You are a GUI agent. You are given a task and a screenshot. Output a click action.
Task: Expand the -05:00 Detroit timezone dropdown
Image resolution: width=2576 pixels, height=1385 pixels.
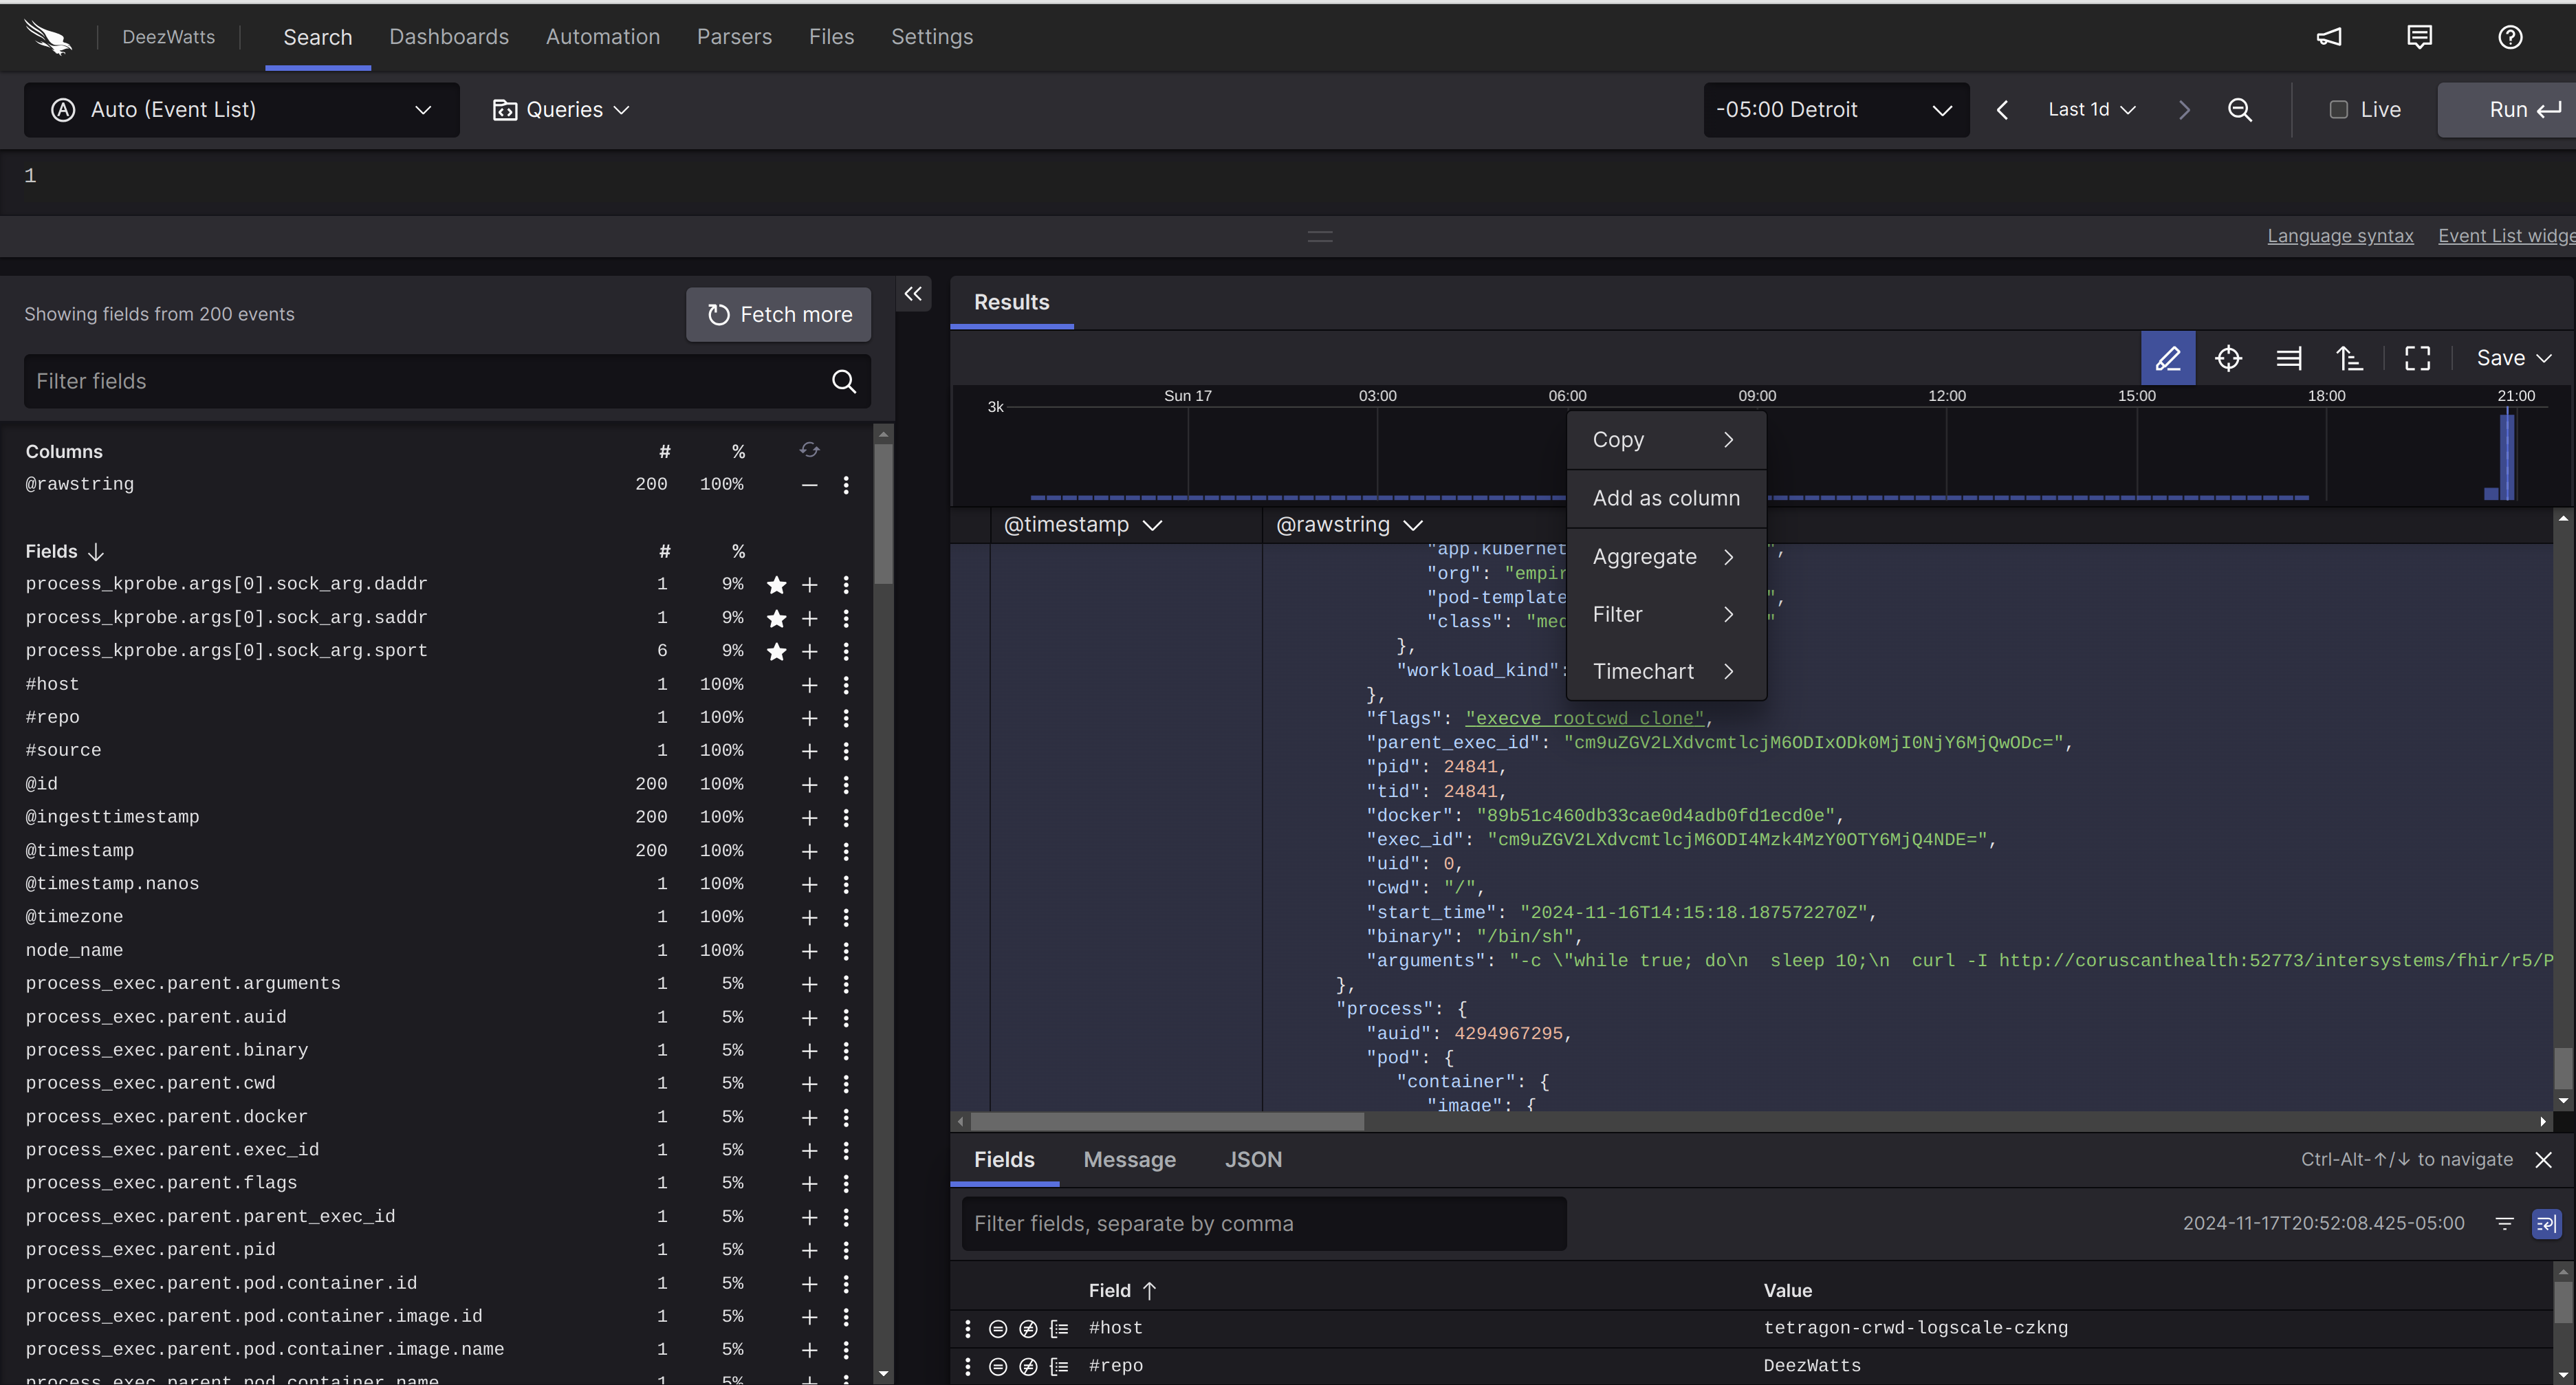coord(1835,110)
